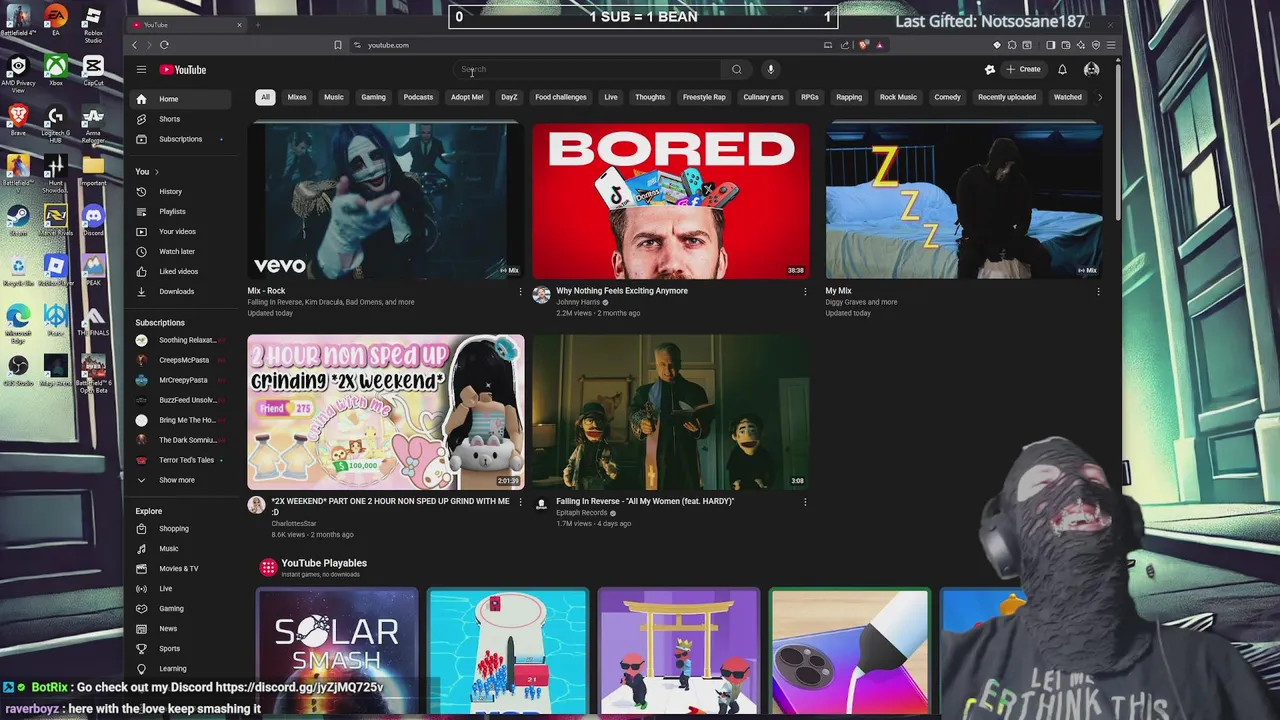Bookmark this page in address bar
This screenshot has height=720, width=1280.
(338, 45)
